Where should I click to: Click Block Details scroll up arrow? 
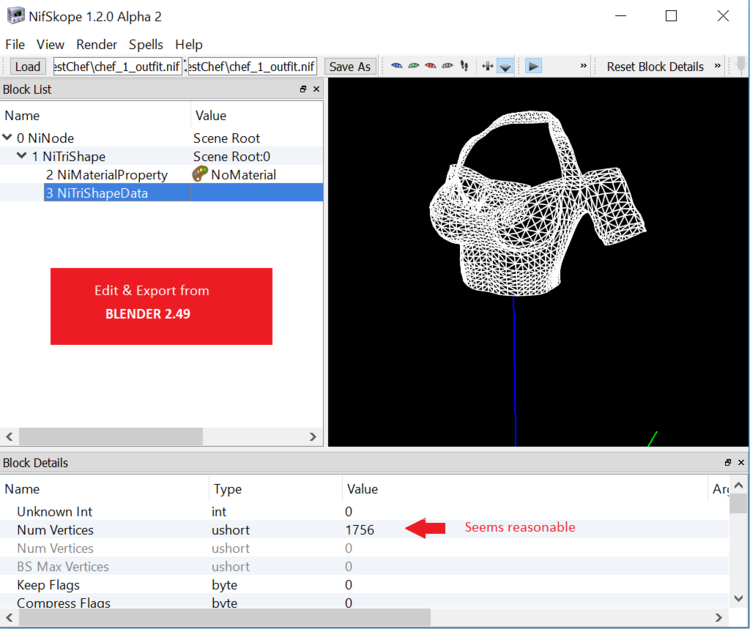point(738,486)
